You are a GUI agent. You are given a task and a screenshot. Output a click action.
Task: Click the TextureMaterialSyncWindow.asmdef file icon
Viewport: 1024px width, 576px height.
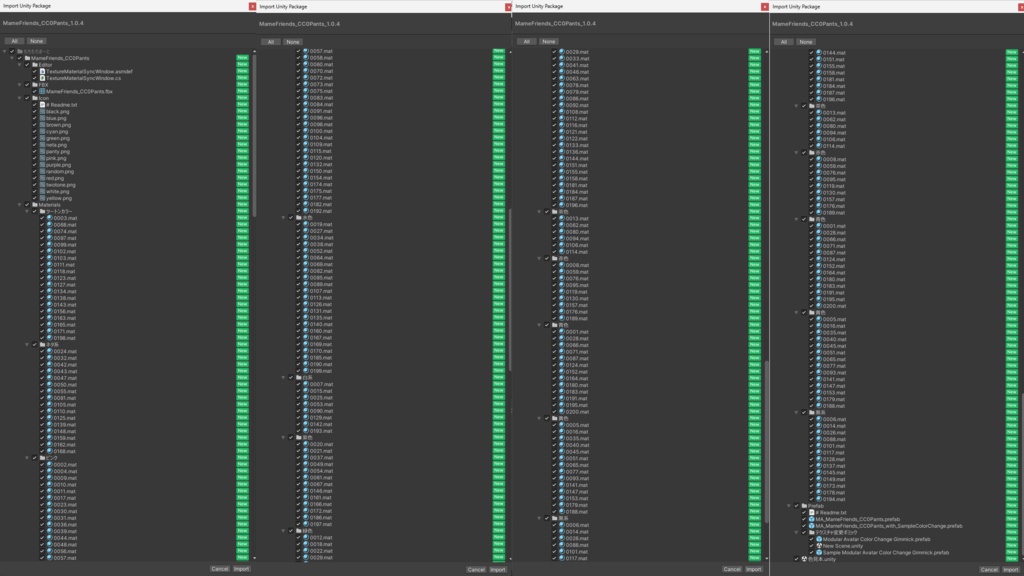[42, 71]
